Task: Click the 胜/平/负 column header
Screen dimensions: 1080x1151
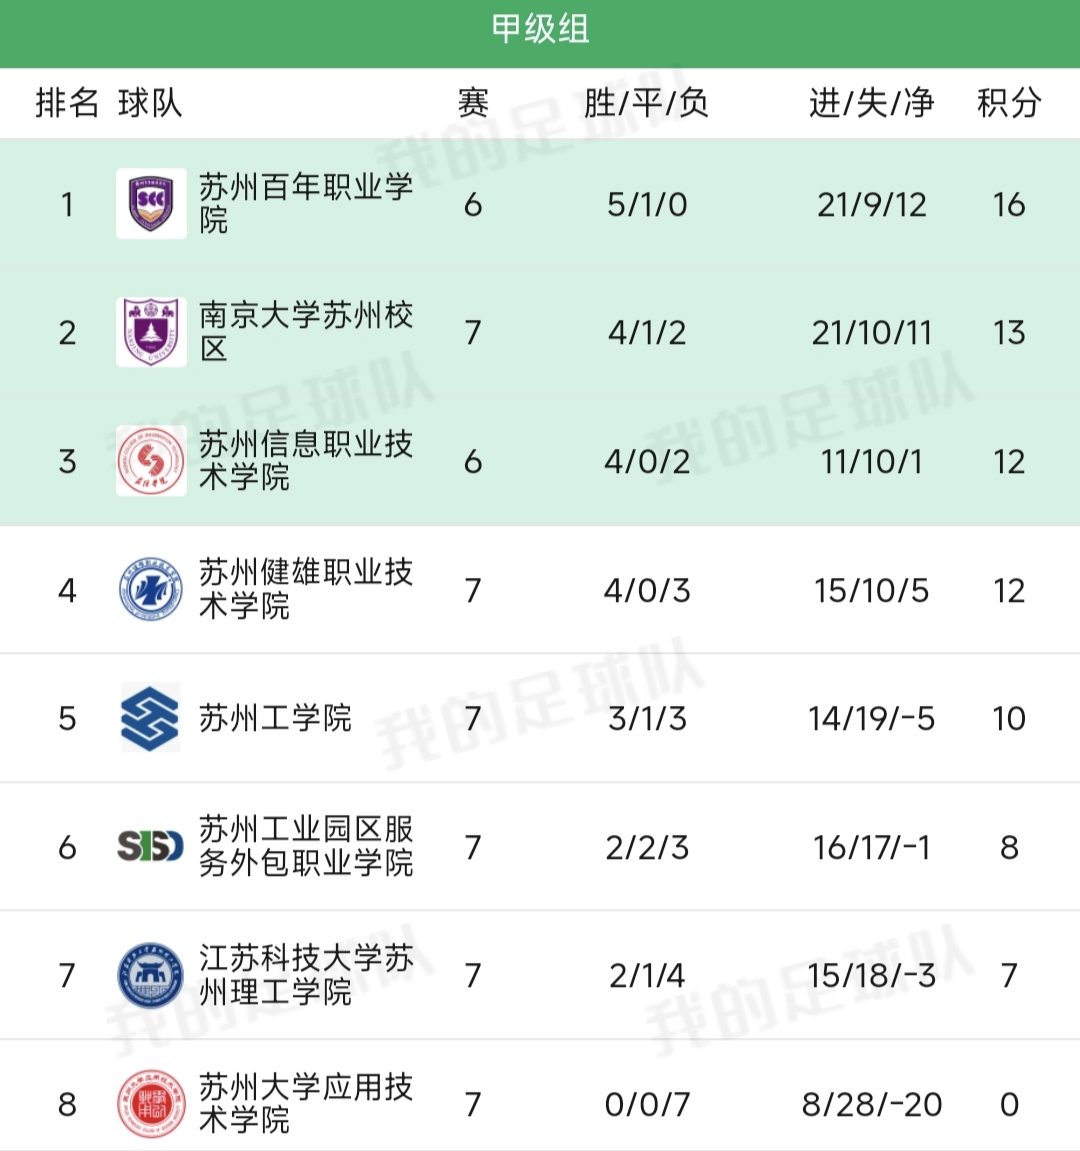Action: 646,103
